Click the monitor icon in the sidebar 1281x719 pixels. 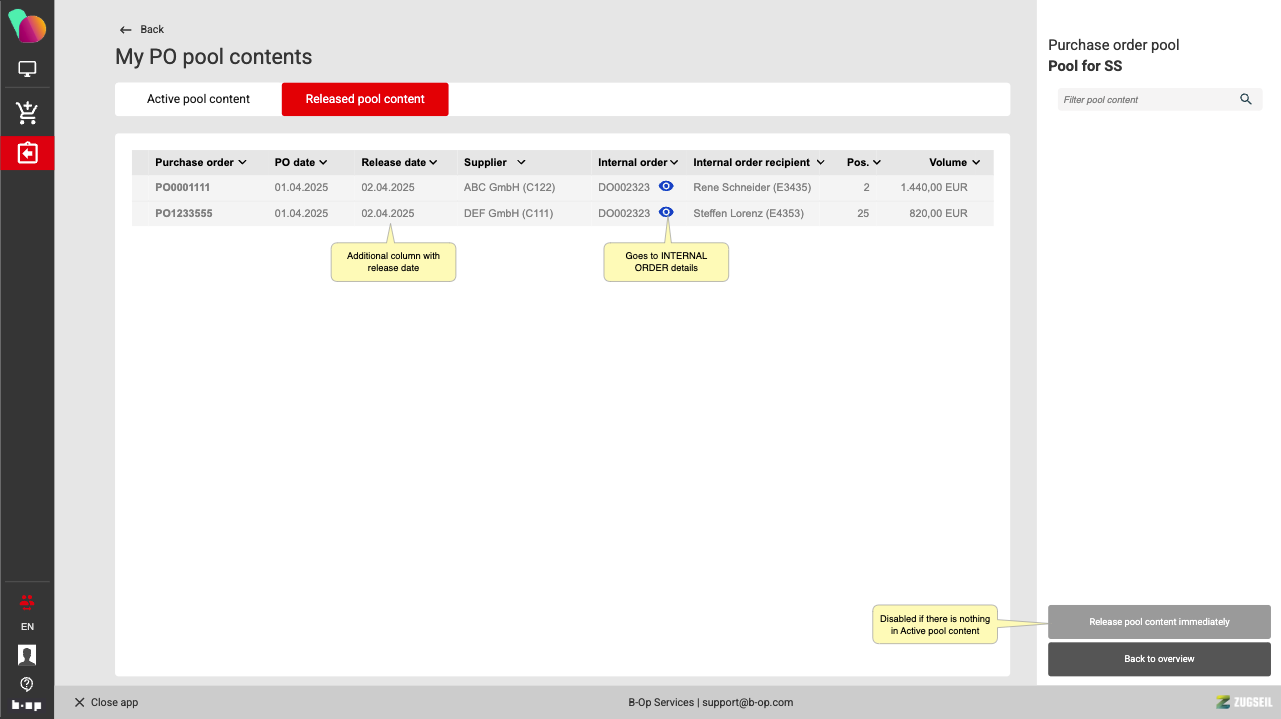27,70
